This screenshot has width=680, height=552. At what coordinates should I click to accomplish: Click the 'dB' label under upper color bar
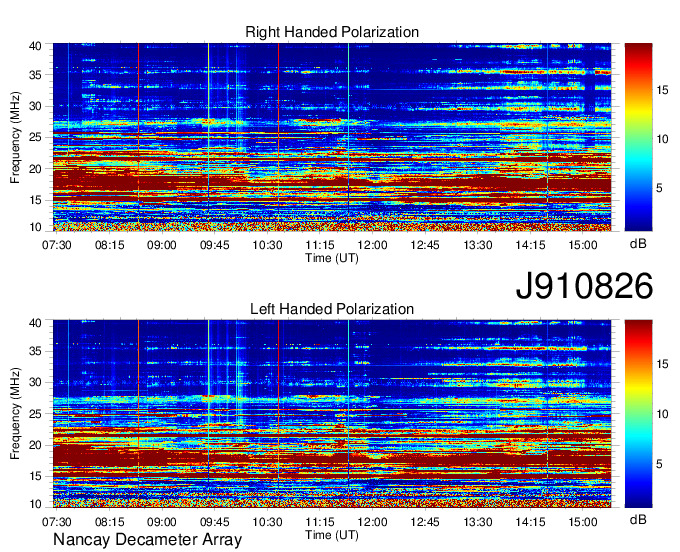[x=638, y=244]
